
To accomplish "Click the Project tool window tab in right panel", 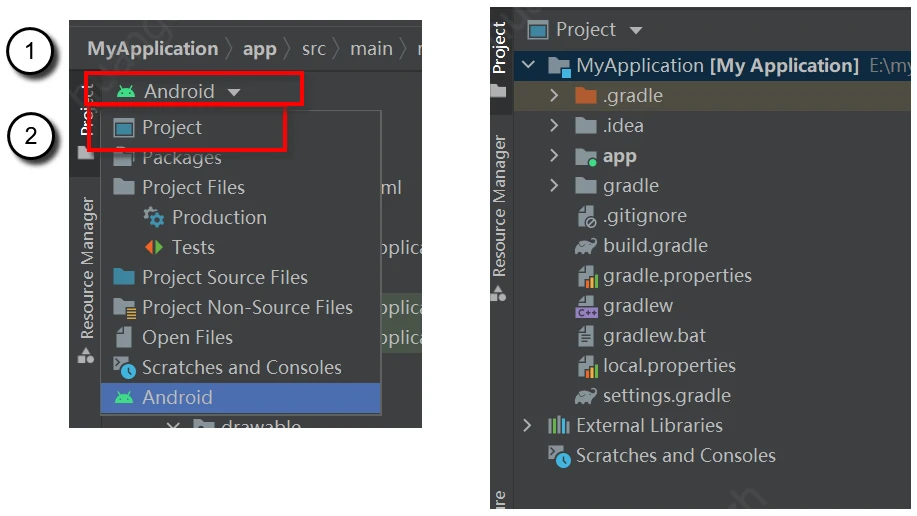I will pos(499,59).
